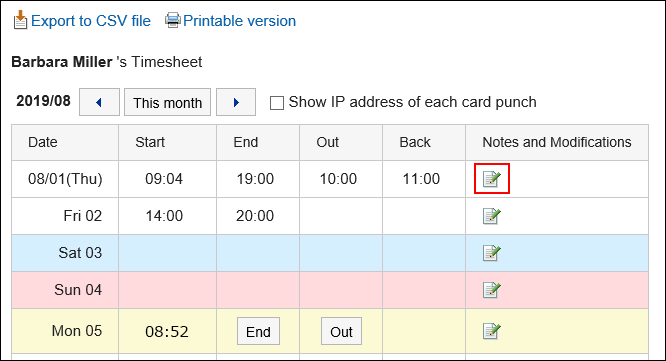Click the Barbara Miller name
The width and height of the screenshot is (666, 361).
(62, 62)
